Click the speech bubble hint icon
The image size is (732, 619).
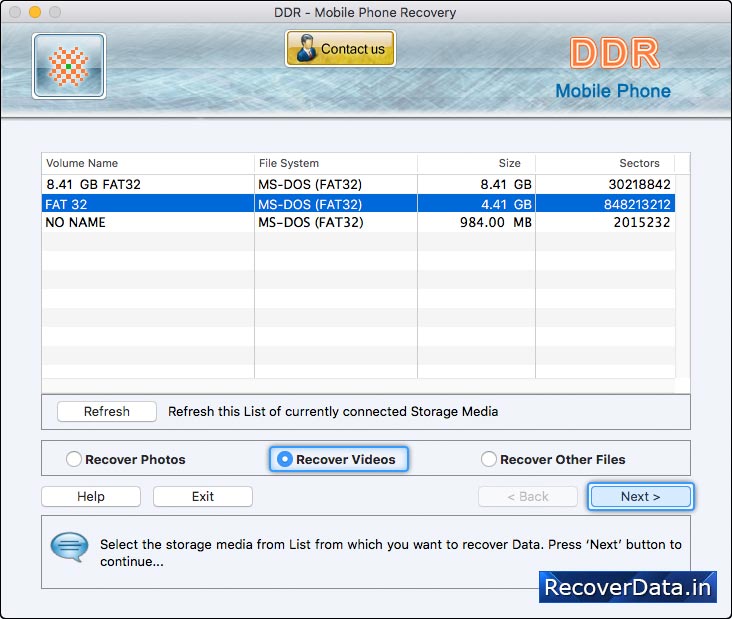click(x=69, y=546)
